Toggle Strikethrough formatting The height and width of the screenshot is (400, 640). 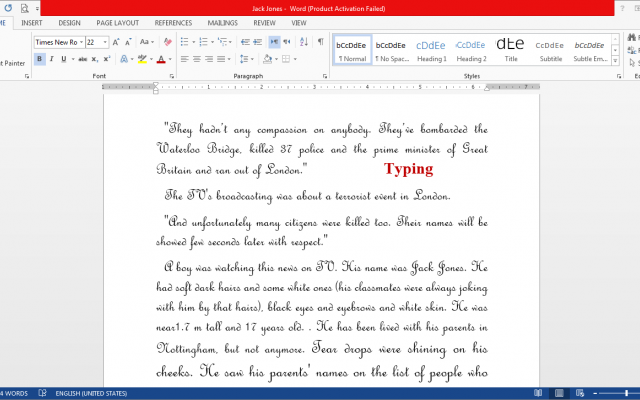point(83,59)
